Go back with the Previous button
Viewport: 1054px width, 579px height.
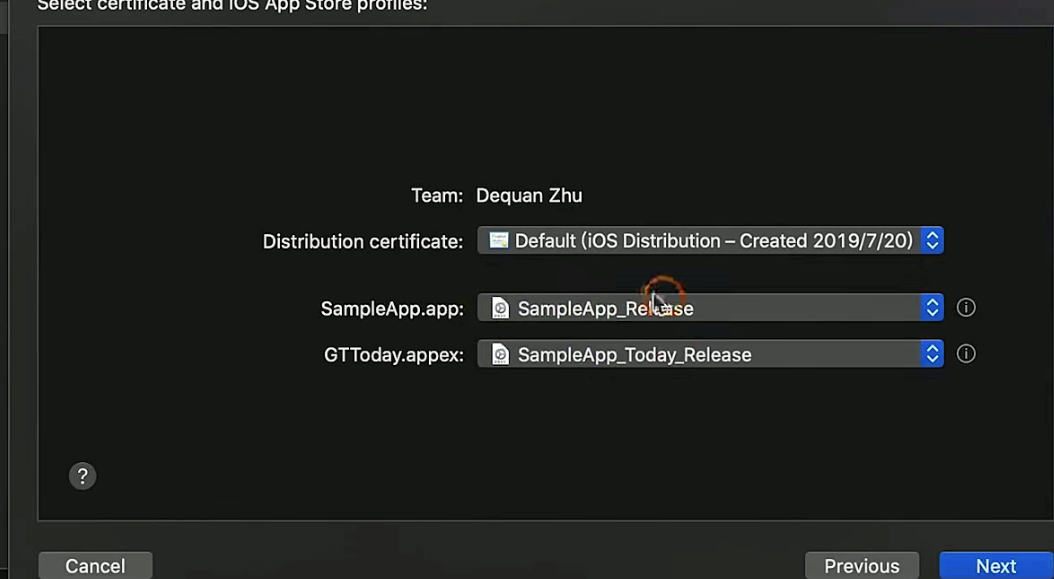click(861, 566)
